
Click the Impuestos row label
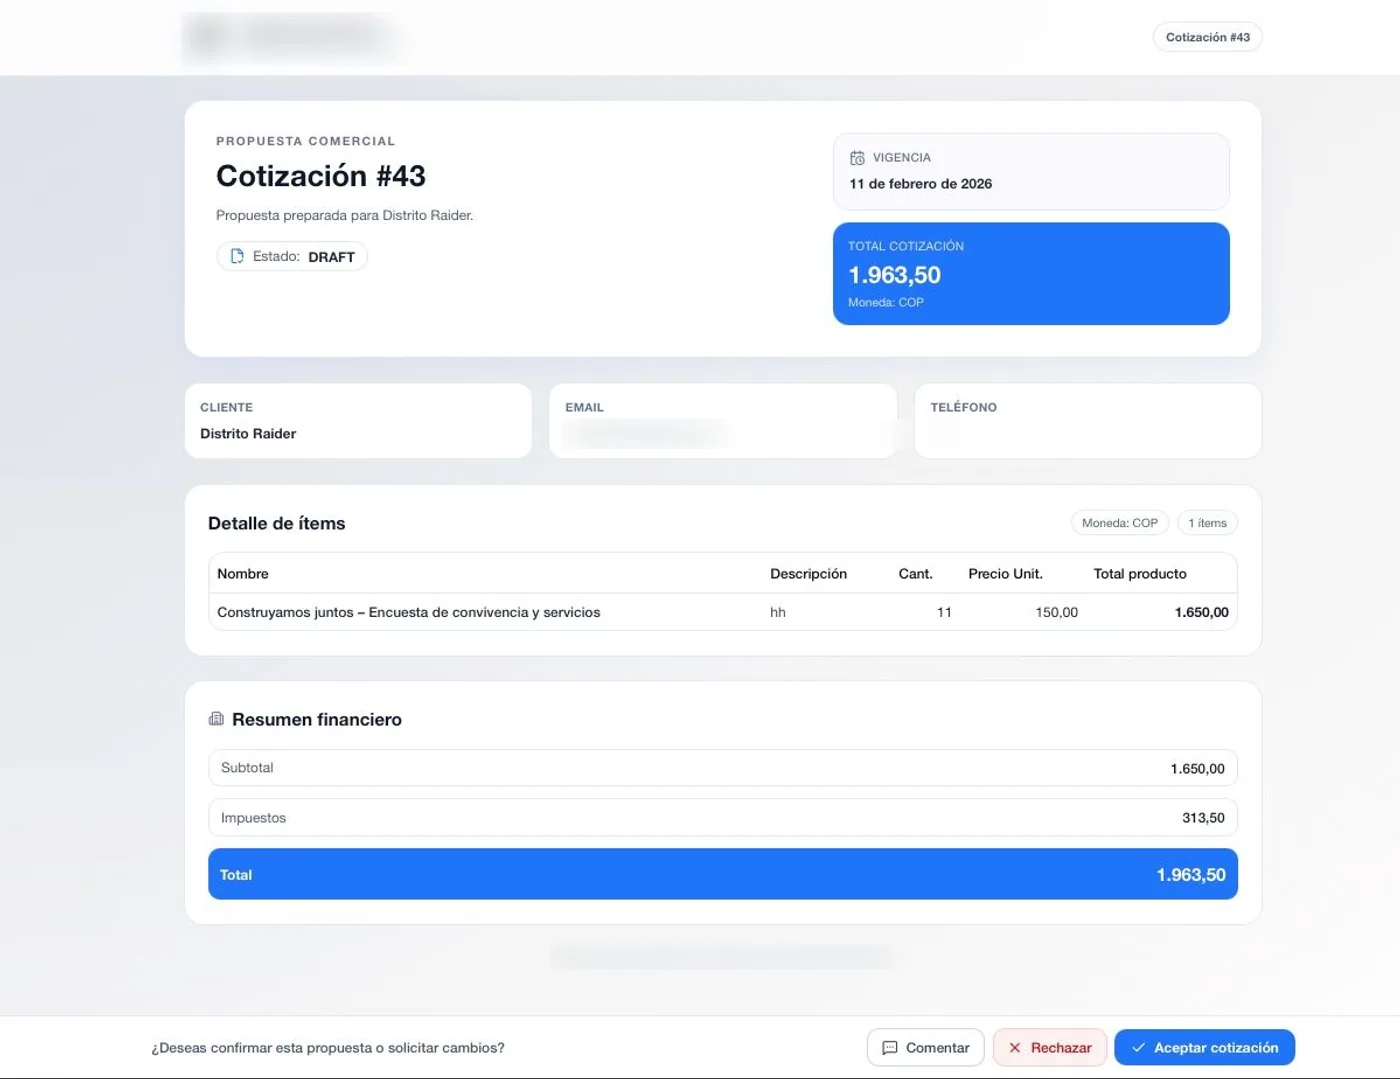253,818
